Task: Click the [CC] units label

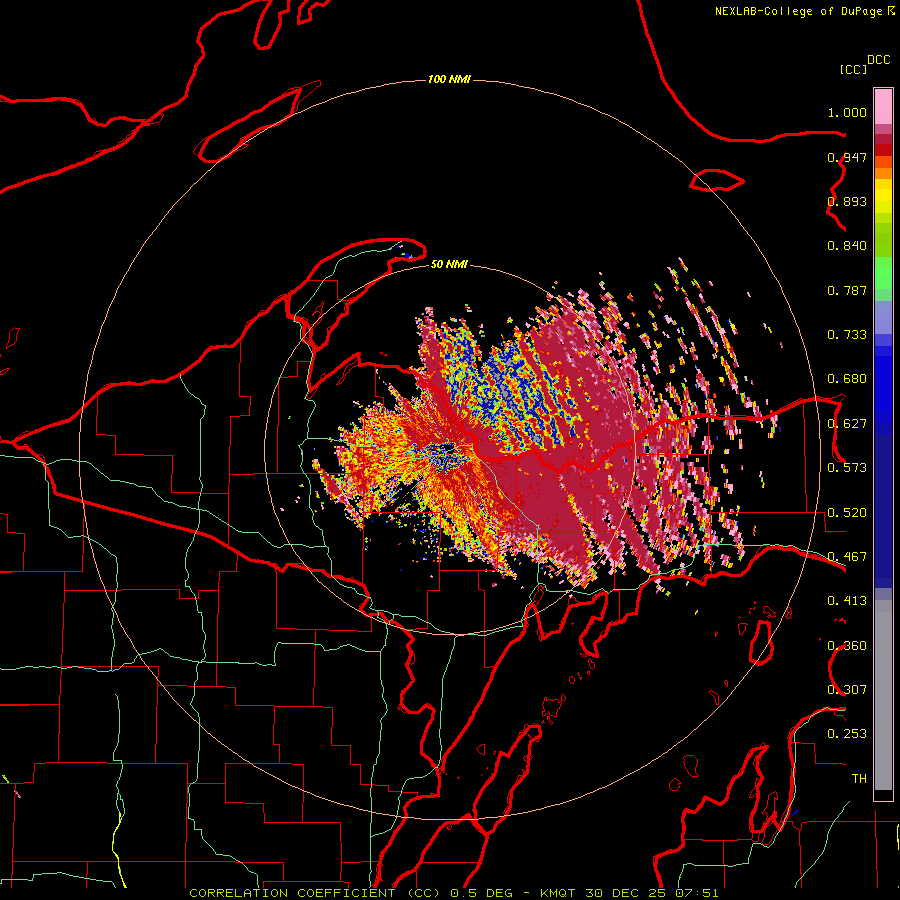Action: (853, 69)
